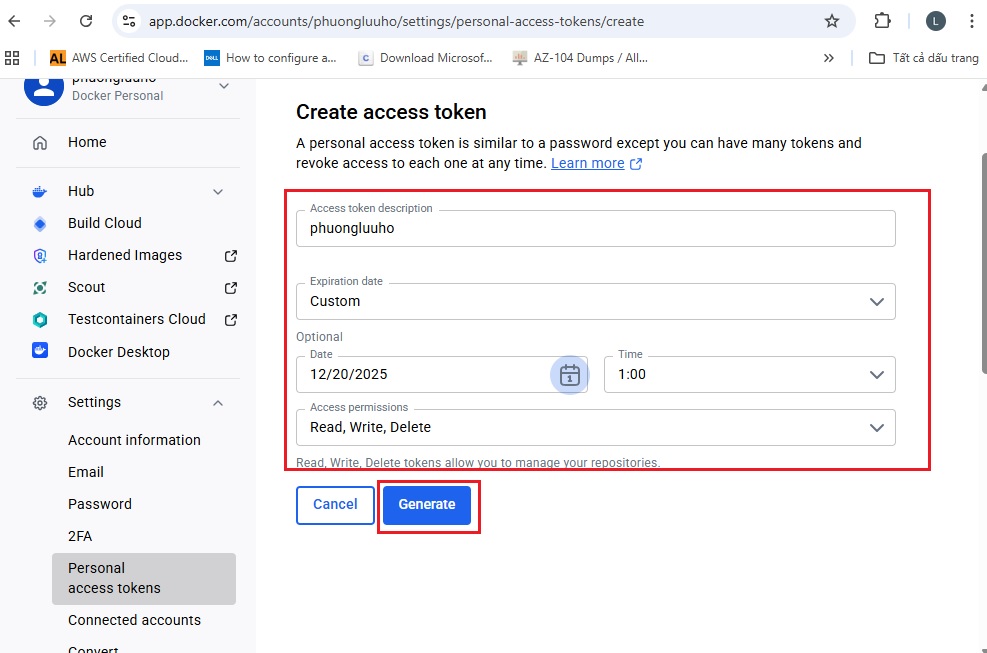Viewport: 987px width, 653px height.
Task: Click the Home icon in sidebar
Action: [x=40, y=142]
